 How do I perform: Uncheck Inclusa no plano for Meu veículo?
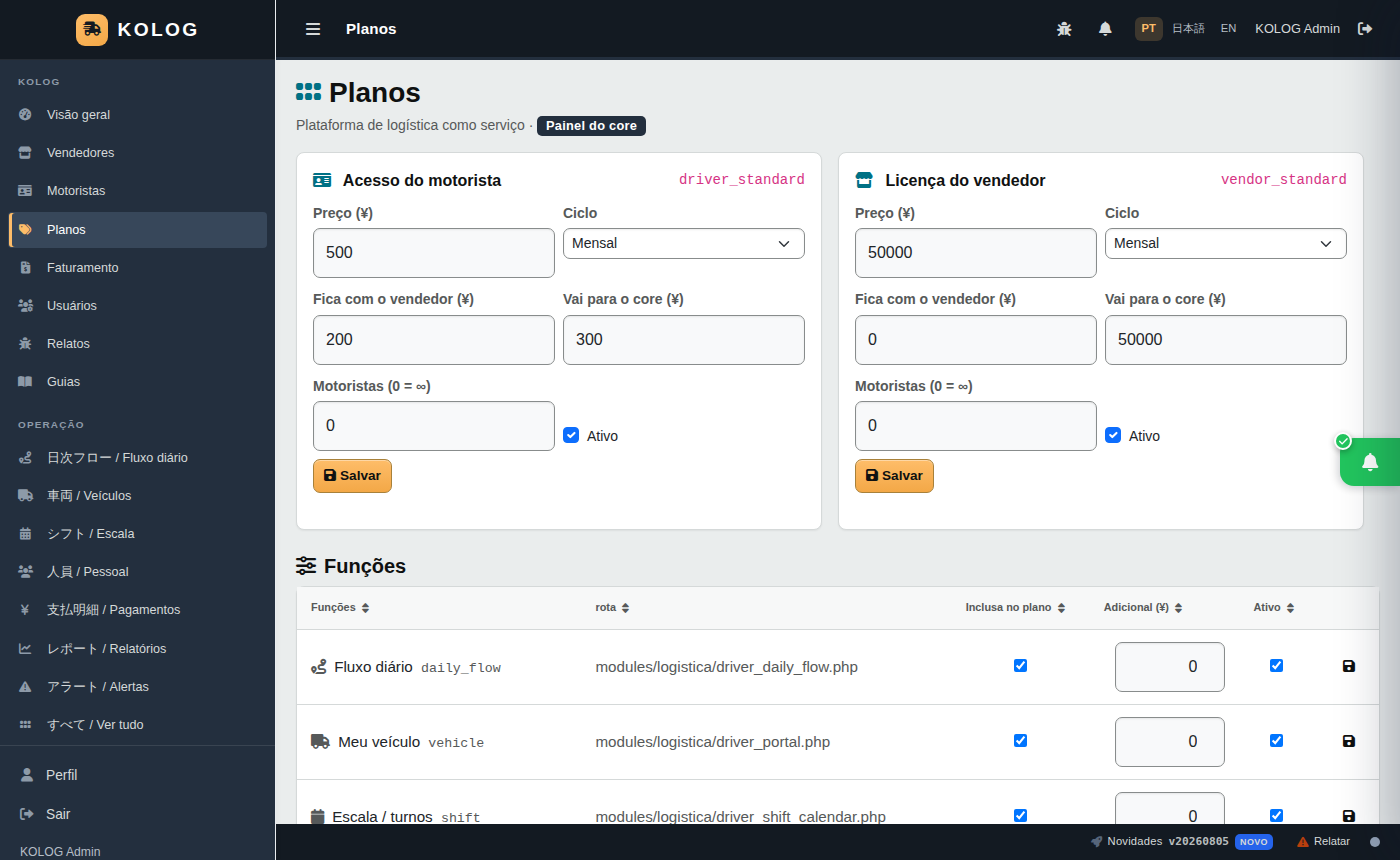(1020, 740)
